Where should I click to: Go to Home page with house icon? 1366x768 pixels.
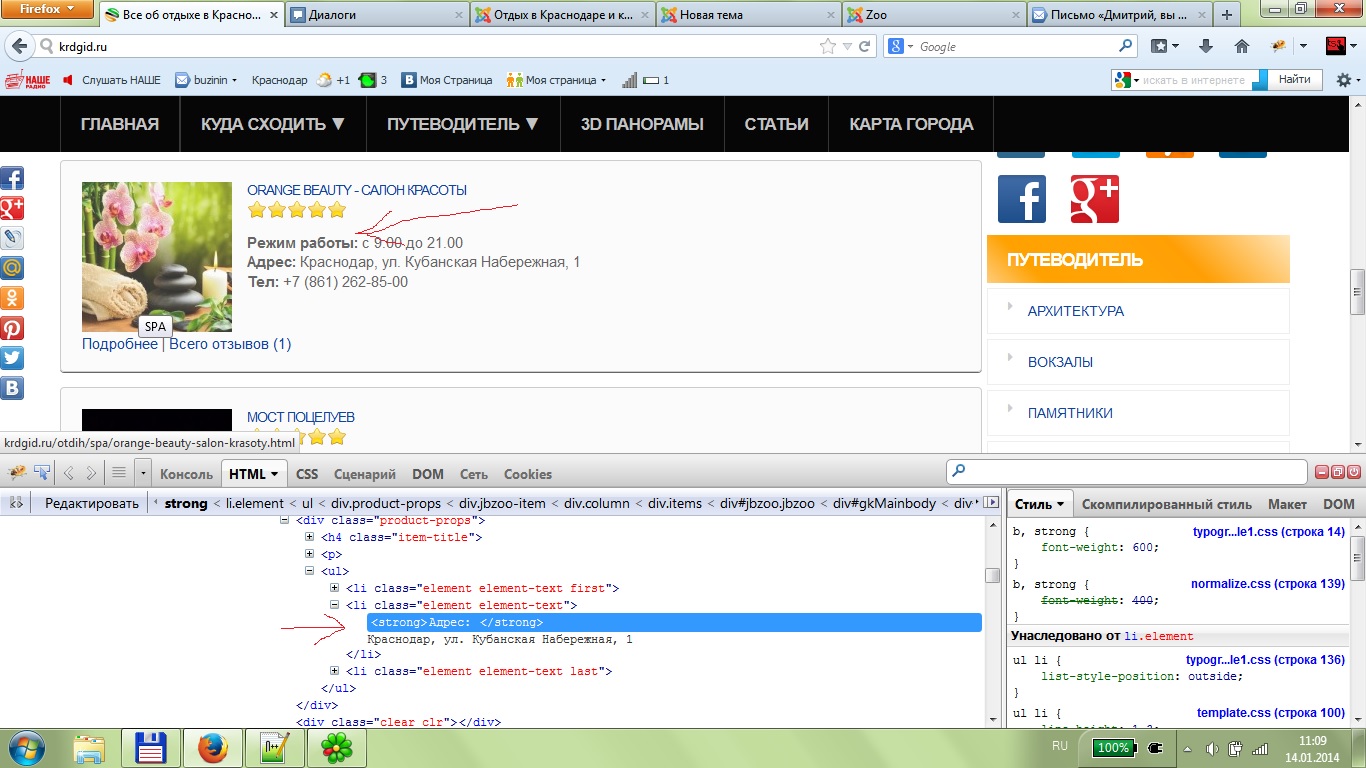point(1242,46)
